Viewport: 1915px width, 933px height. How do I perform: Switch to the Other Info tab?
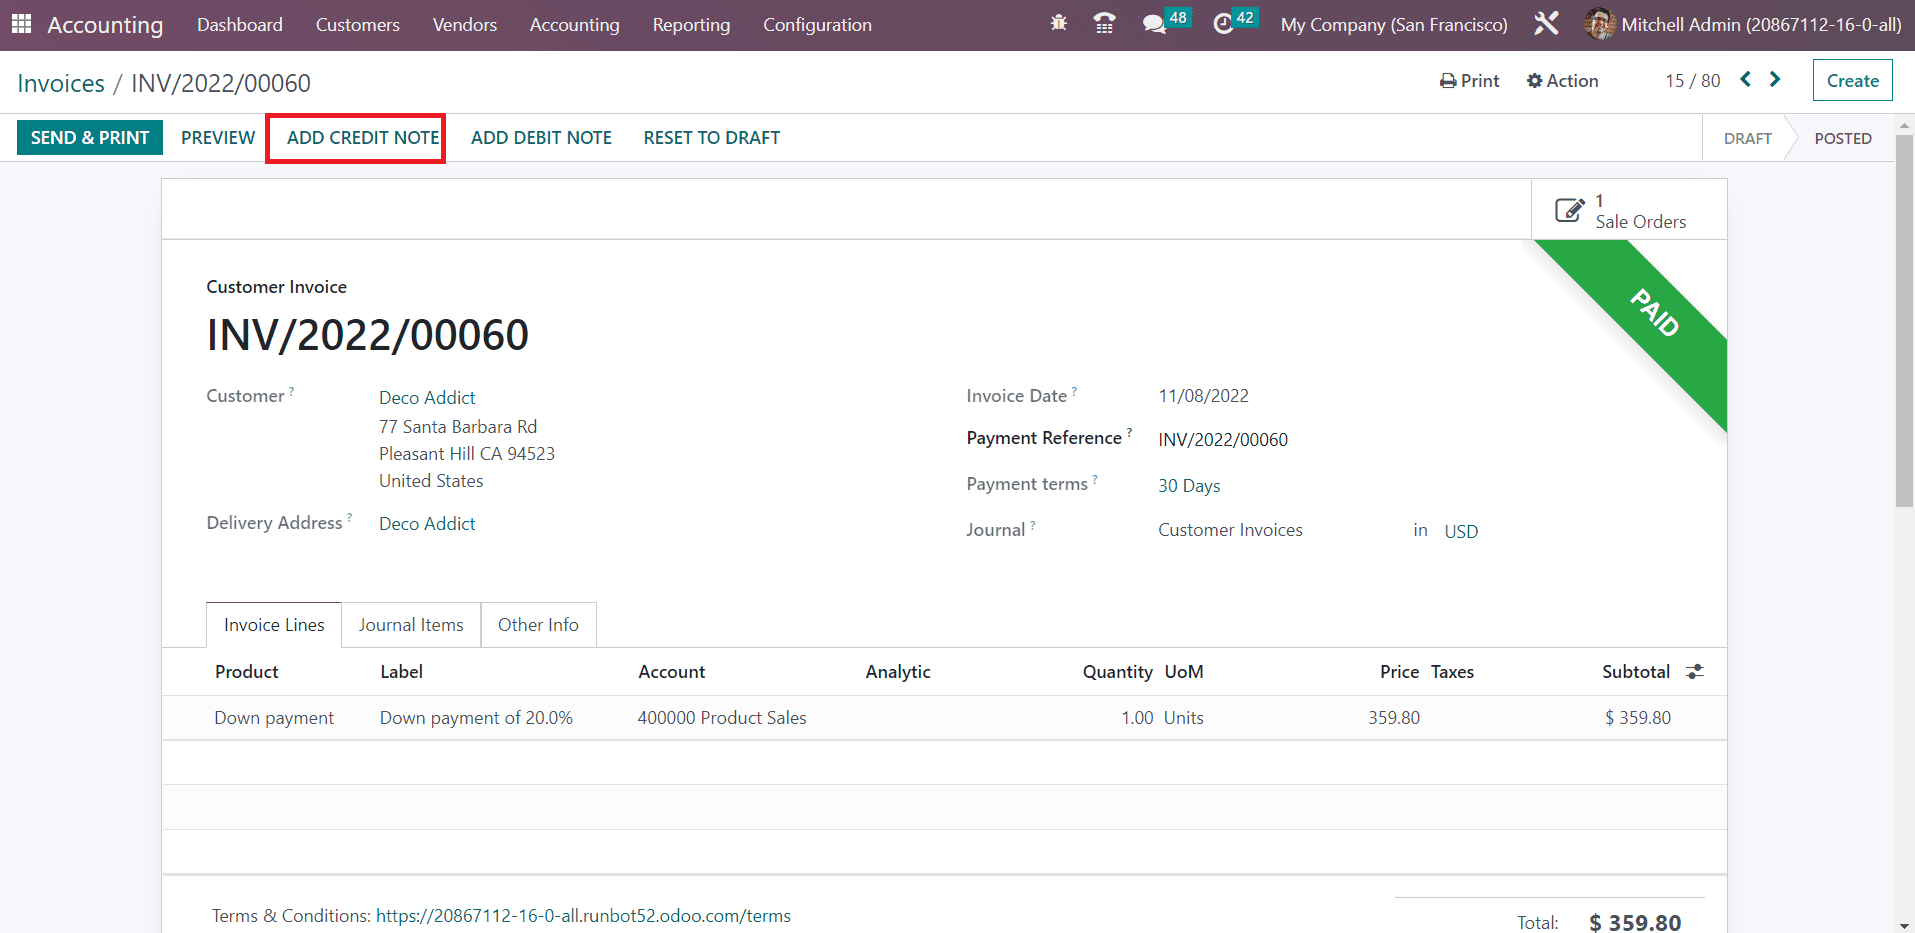(538, 625)
